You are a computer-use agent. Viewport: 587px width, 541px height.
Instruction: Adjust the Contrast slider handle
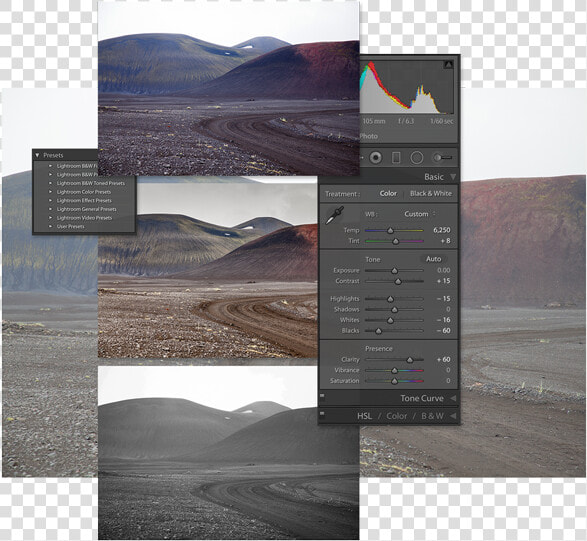click(398, 281)
